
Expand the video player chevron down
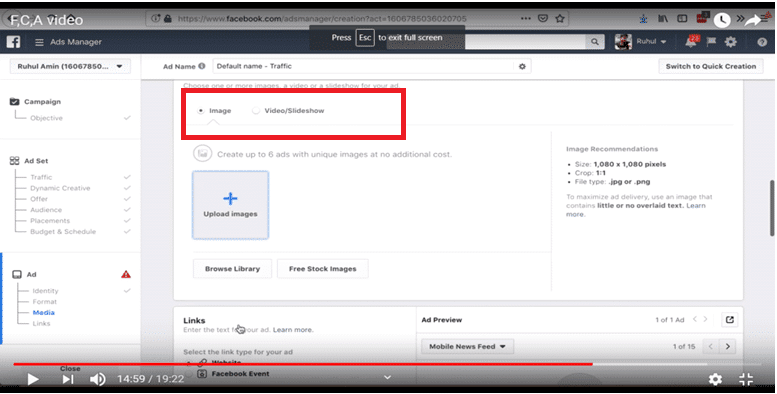(388, 378)
